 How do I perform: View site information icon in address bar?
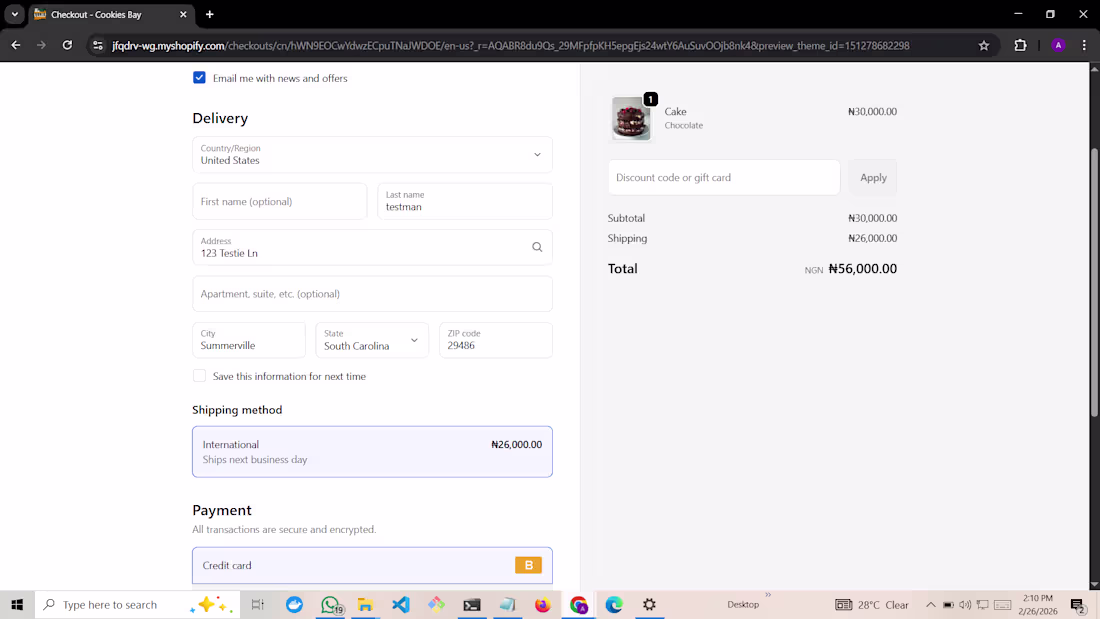pos(98,46)
